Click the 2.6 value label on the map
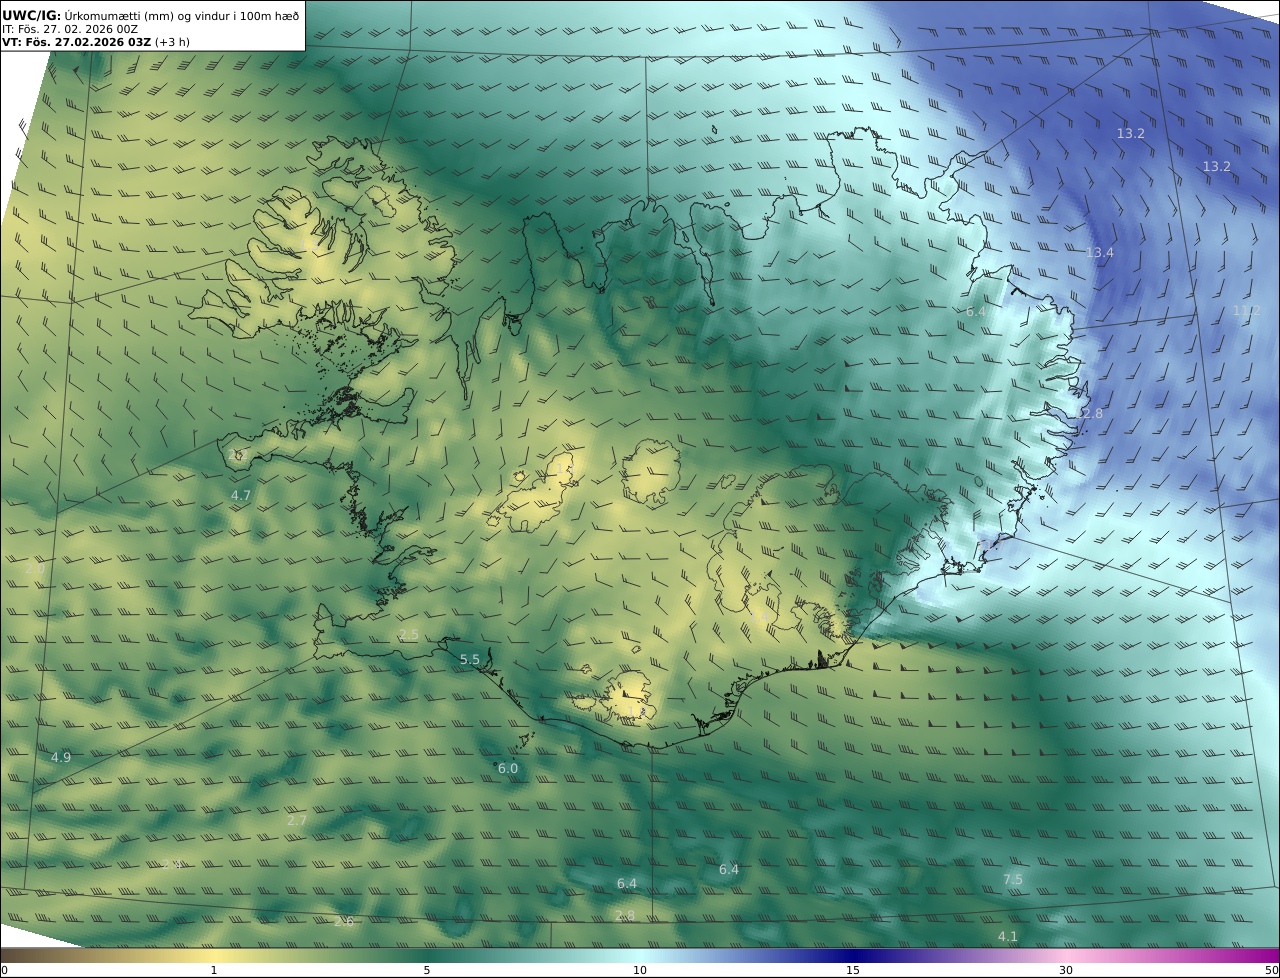This screenshot has height=978, width=1280. tap(344, 921)
